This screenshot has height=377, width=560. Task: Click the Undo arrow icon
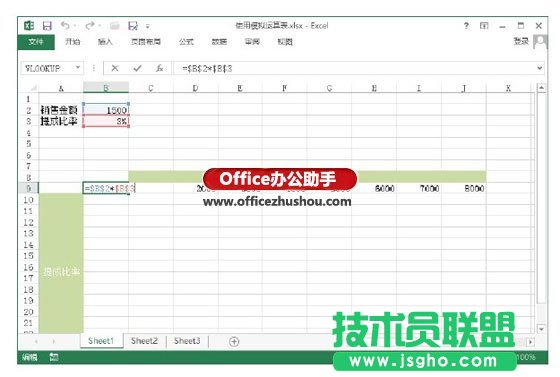pyautogui.click(x=65, y=25)
